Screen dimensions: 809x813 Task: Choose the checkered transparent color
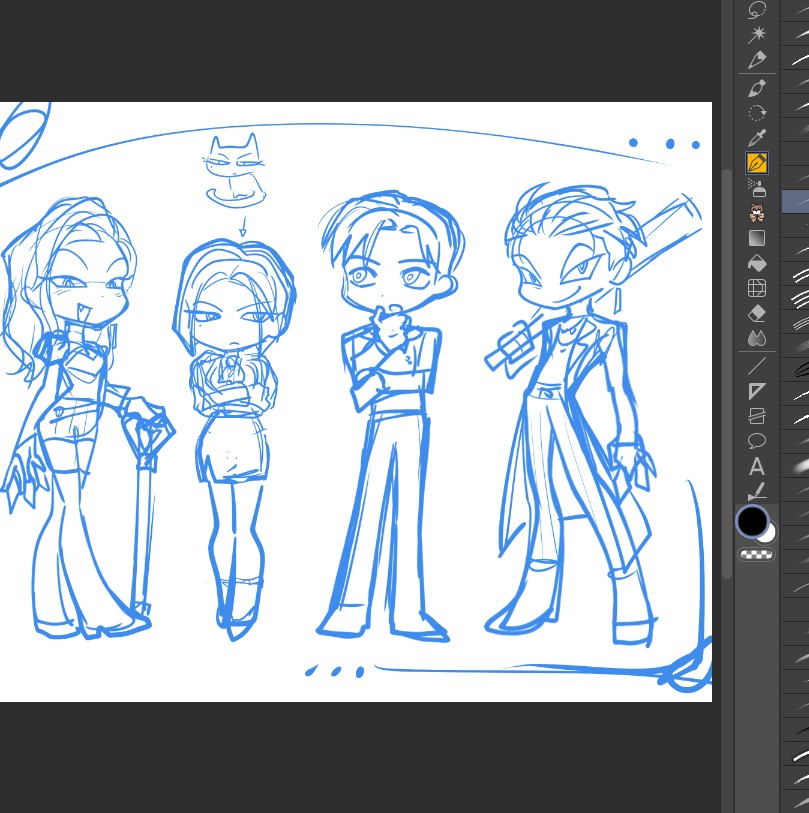[x=757, y=555]
